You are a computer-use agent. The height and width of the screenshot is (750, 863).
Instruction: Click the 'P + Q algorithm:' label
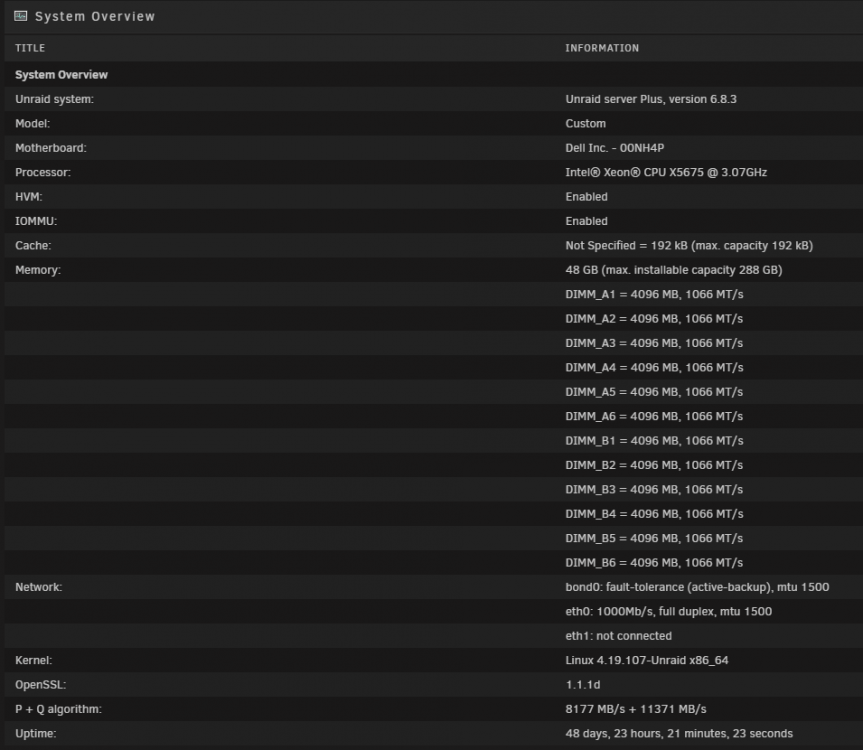tap(58, 709)
